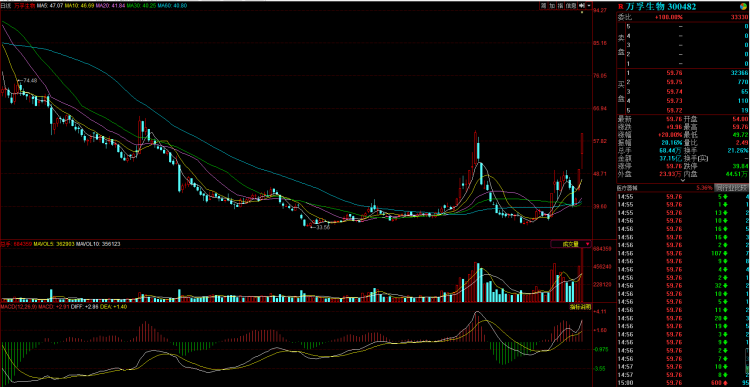The width and height of the screenshot is (750, 387).
Task: Select the 日线 period label
Action: 5,6
